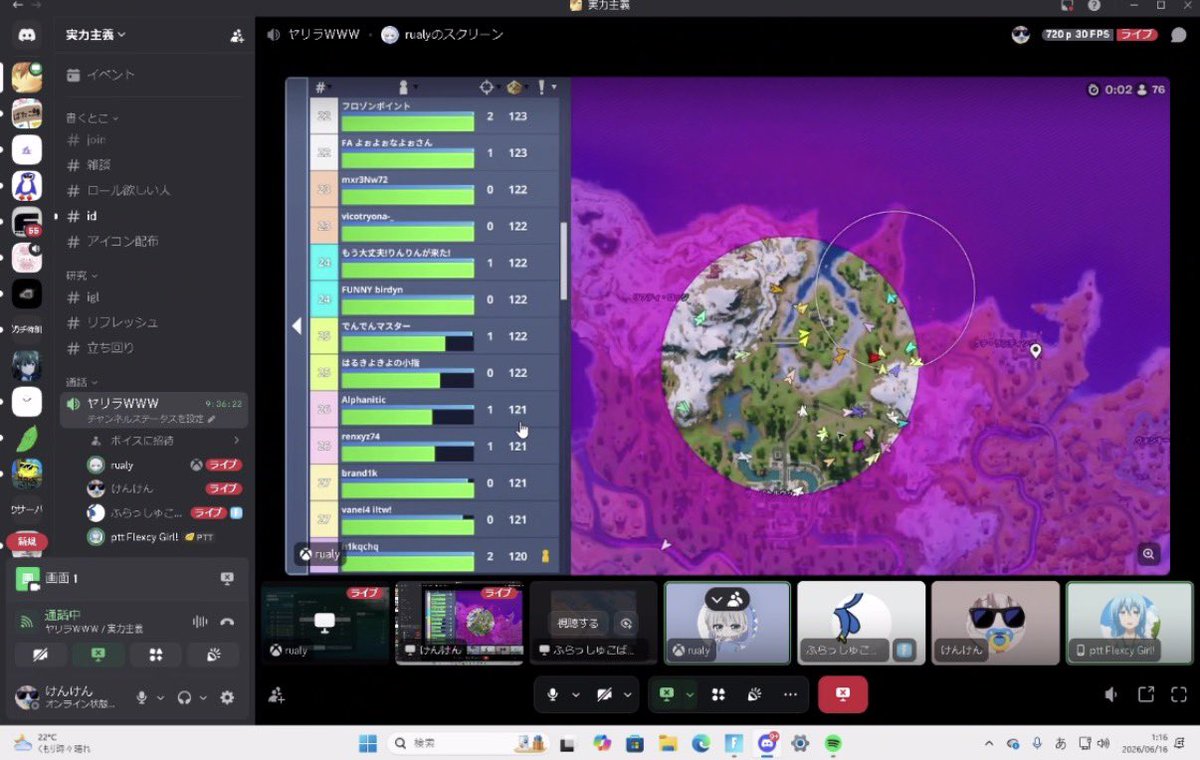Open the penguin avatar server
The image size is (1200, 760).
(x=27, y=185)
